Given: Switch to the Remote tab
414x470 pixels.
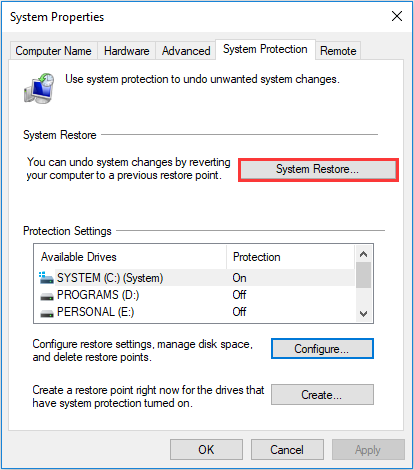Looking at the screenshot, I should [338, 51].
